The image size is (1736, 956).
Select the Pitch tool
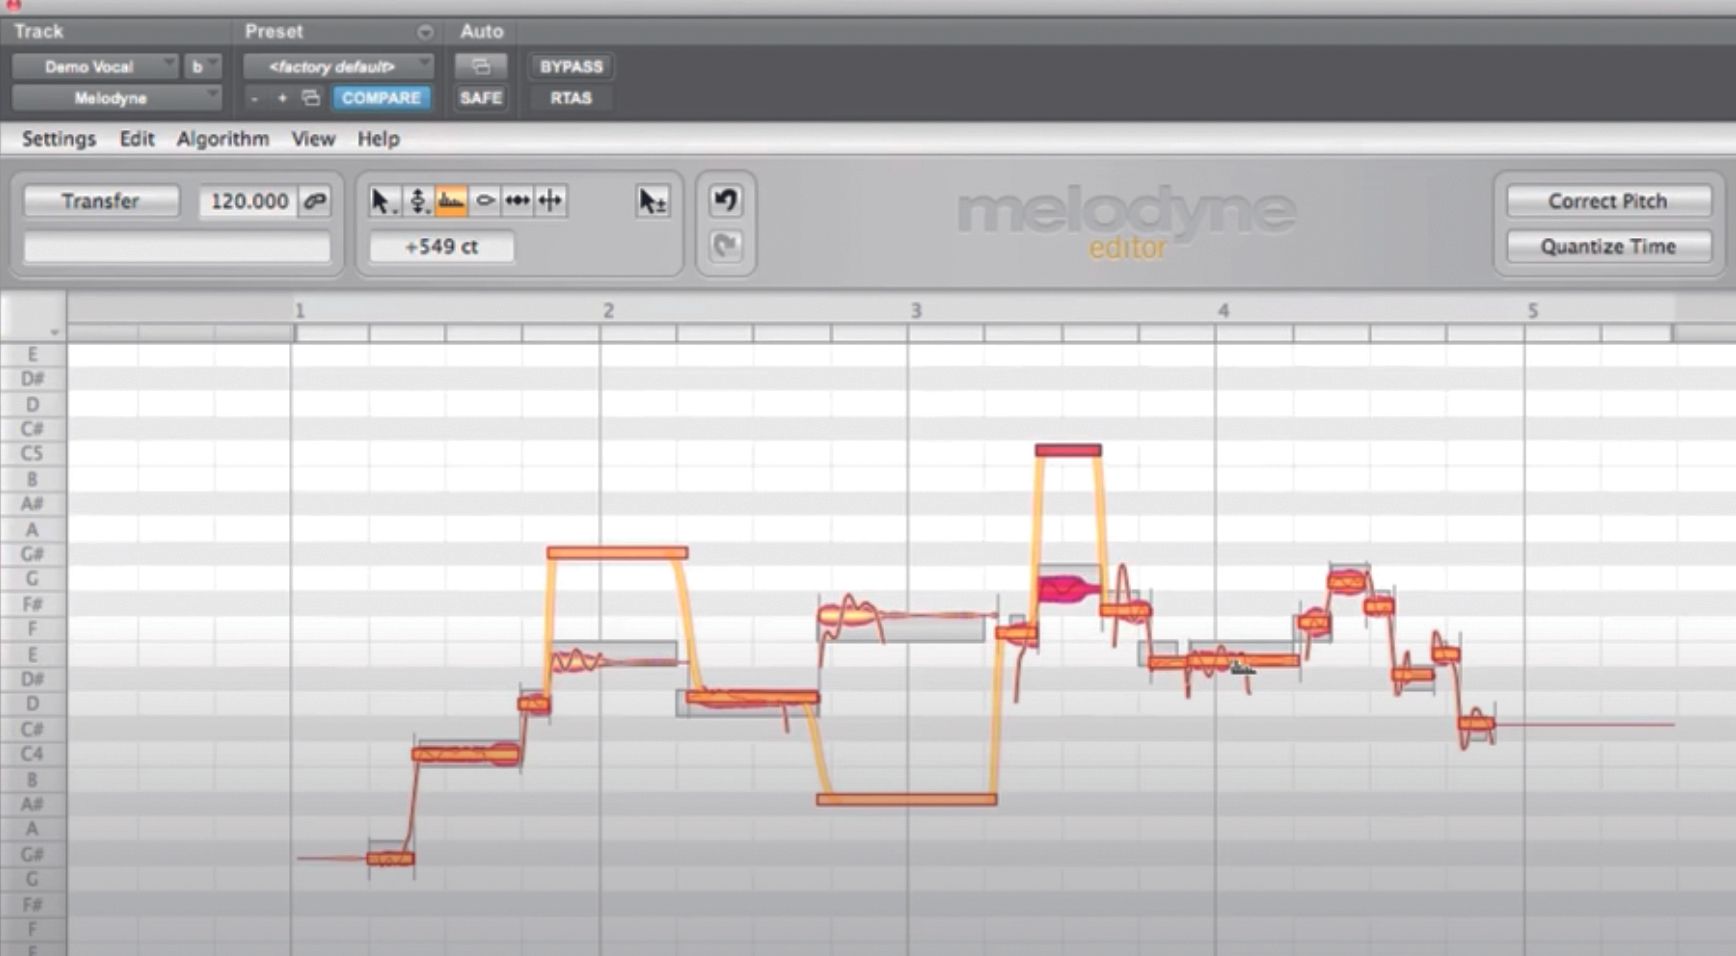419,201
